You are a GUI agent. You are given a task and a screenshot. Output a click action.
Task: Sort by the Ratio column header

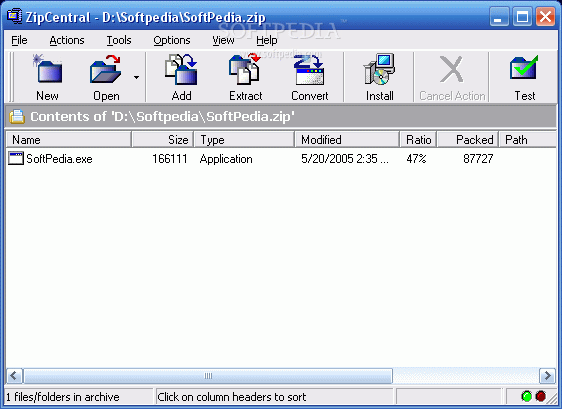click(418, 139)
